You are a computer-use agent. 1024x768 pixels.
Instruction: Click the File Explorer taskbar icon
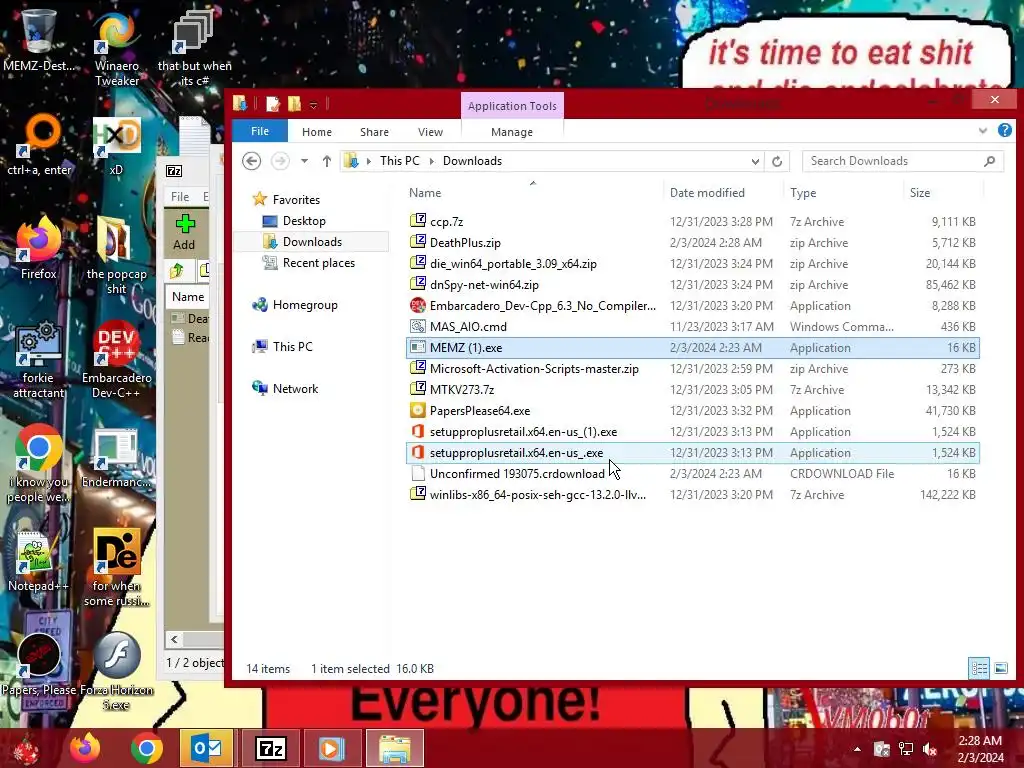point(394,748)
